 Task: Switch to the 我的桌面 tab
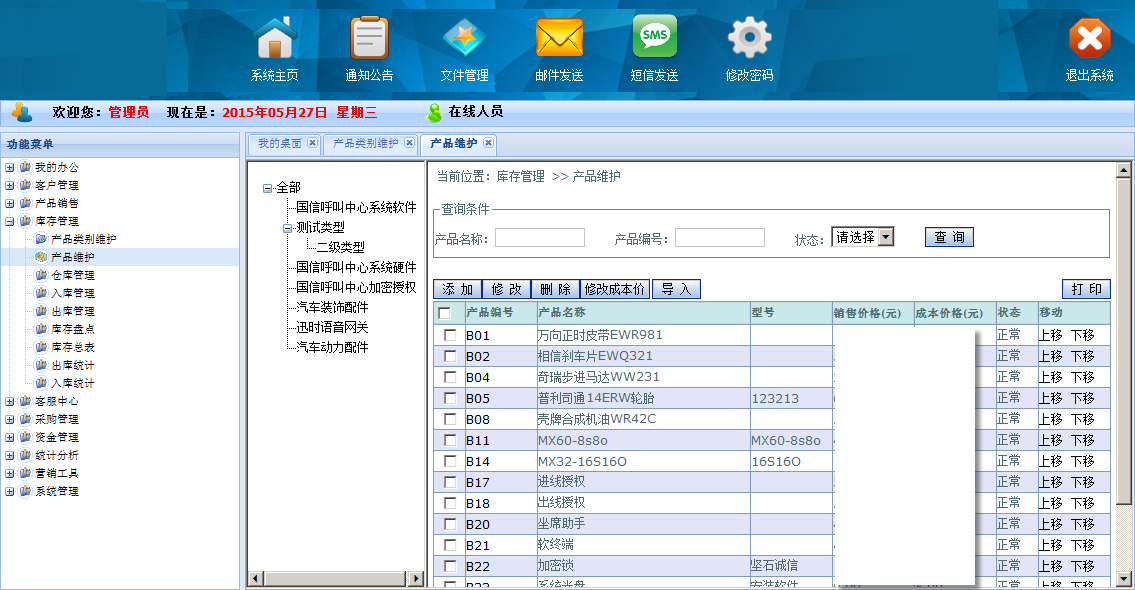point(279,144)
